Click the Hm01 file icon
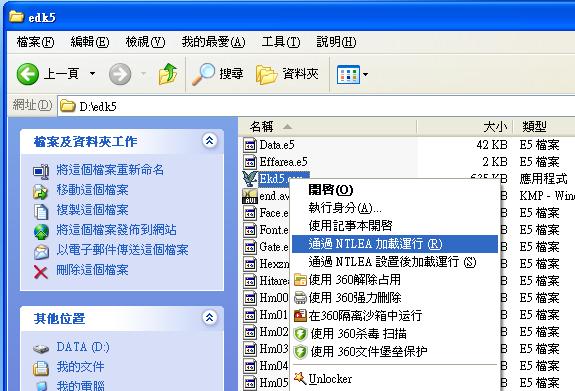 coord(250,315)
